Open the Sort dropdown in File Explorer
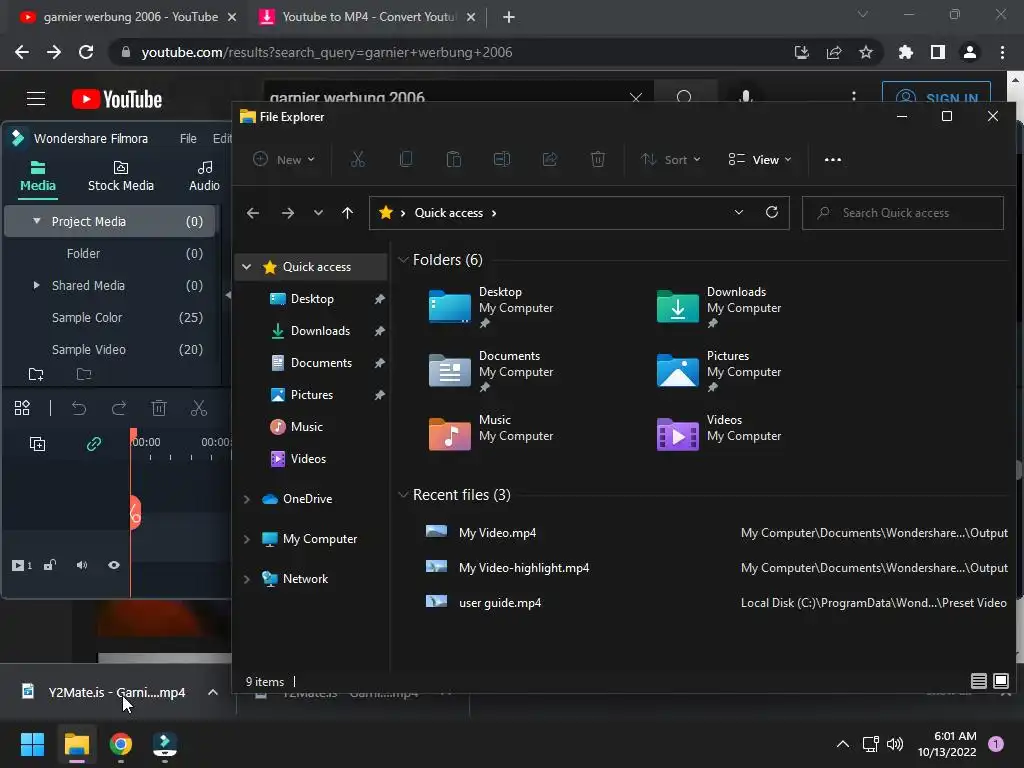 [671, 159]
